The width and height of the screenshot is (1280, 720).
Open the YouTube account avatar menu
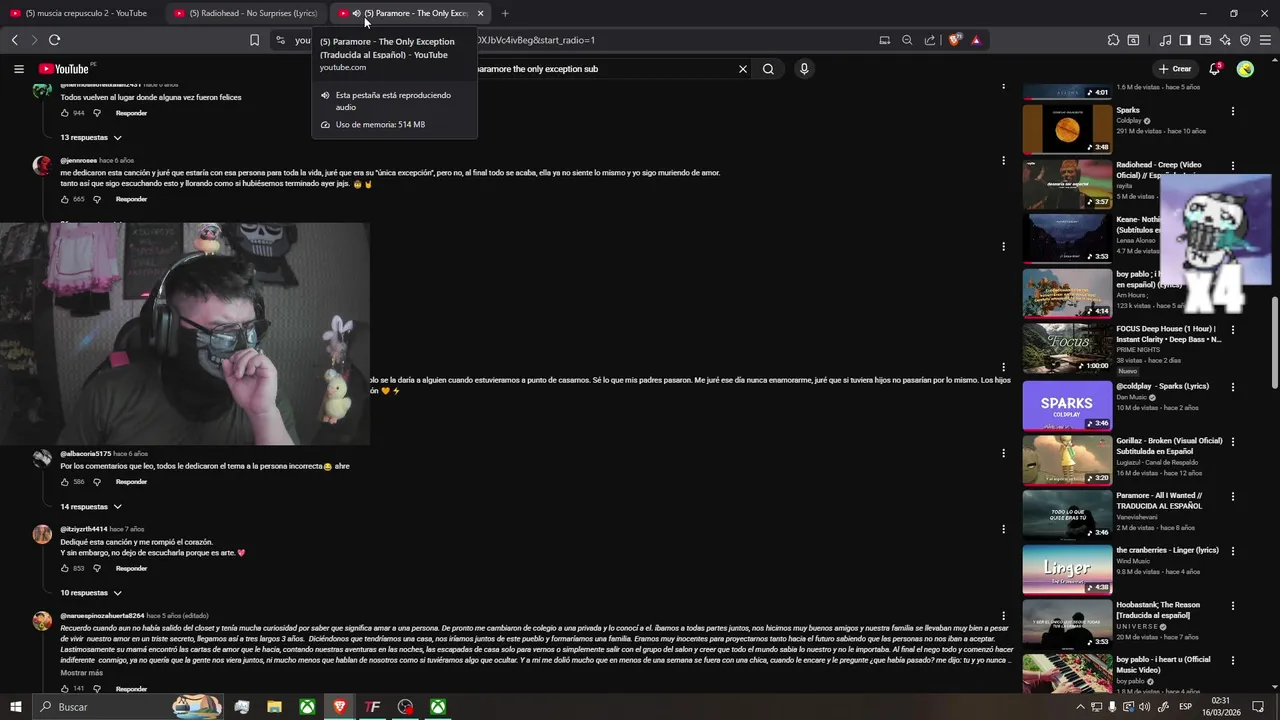[1245, 69]
